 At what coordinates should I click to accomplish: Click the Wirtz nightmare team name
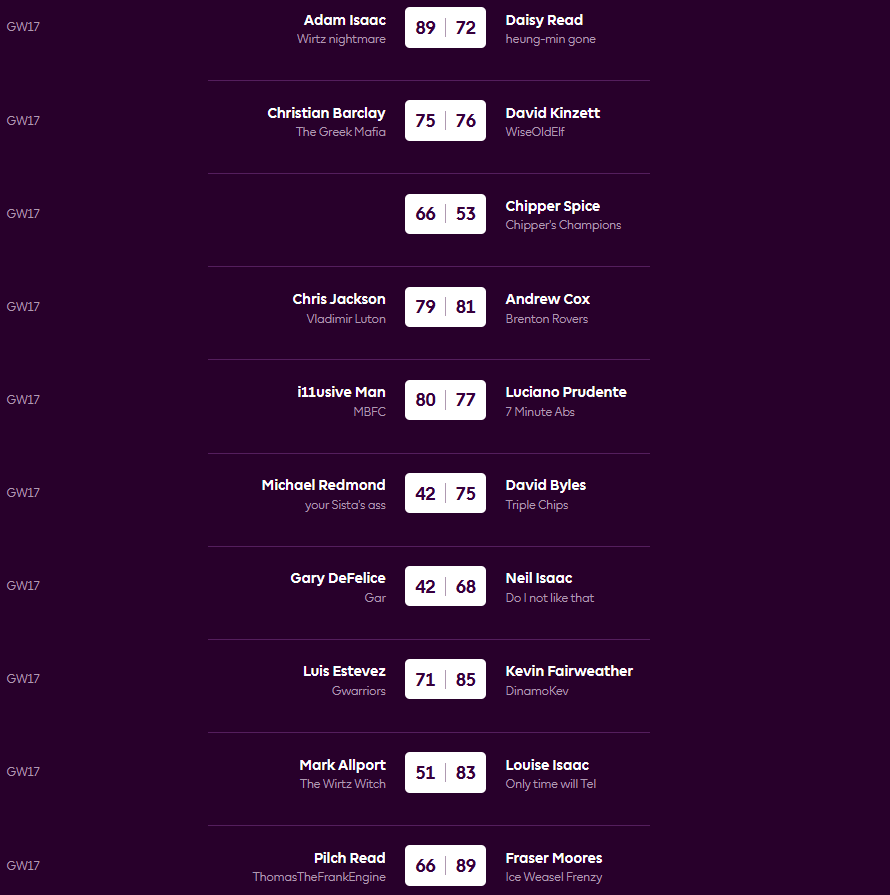click(341, 40)
